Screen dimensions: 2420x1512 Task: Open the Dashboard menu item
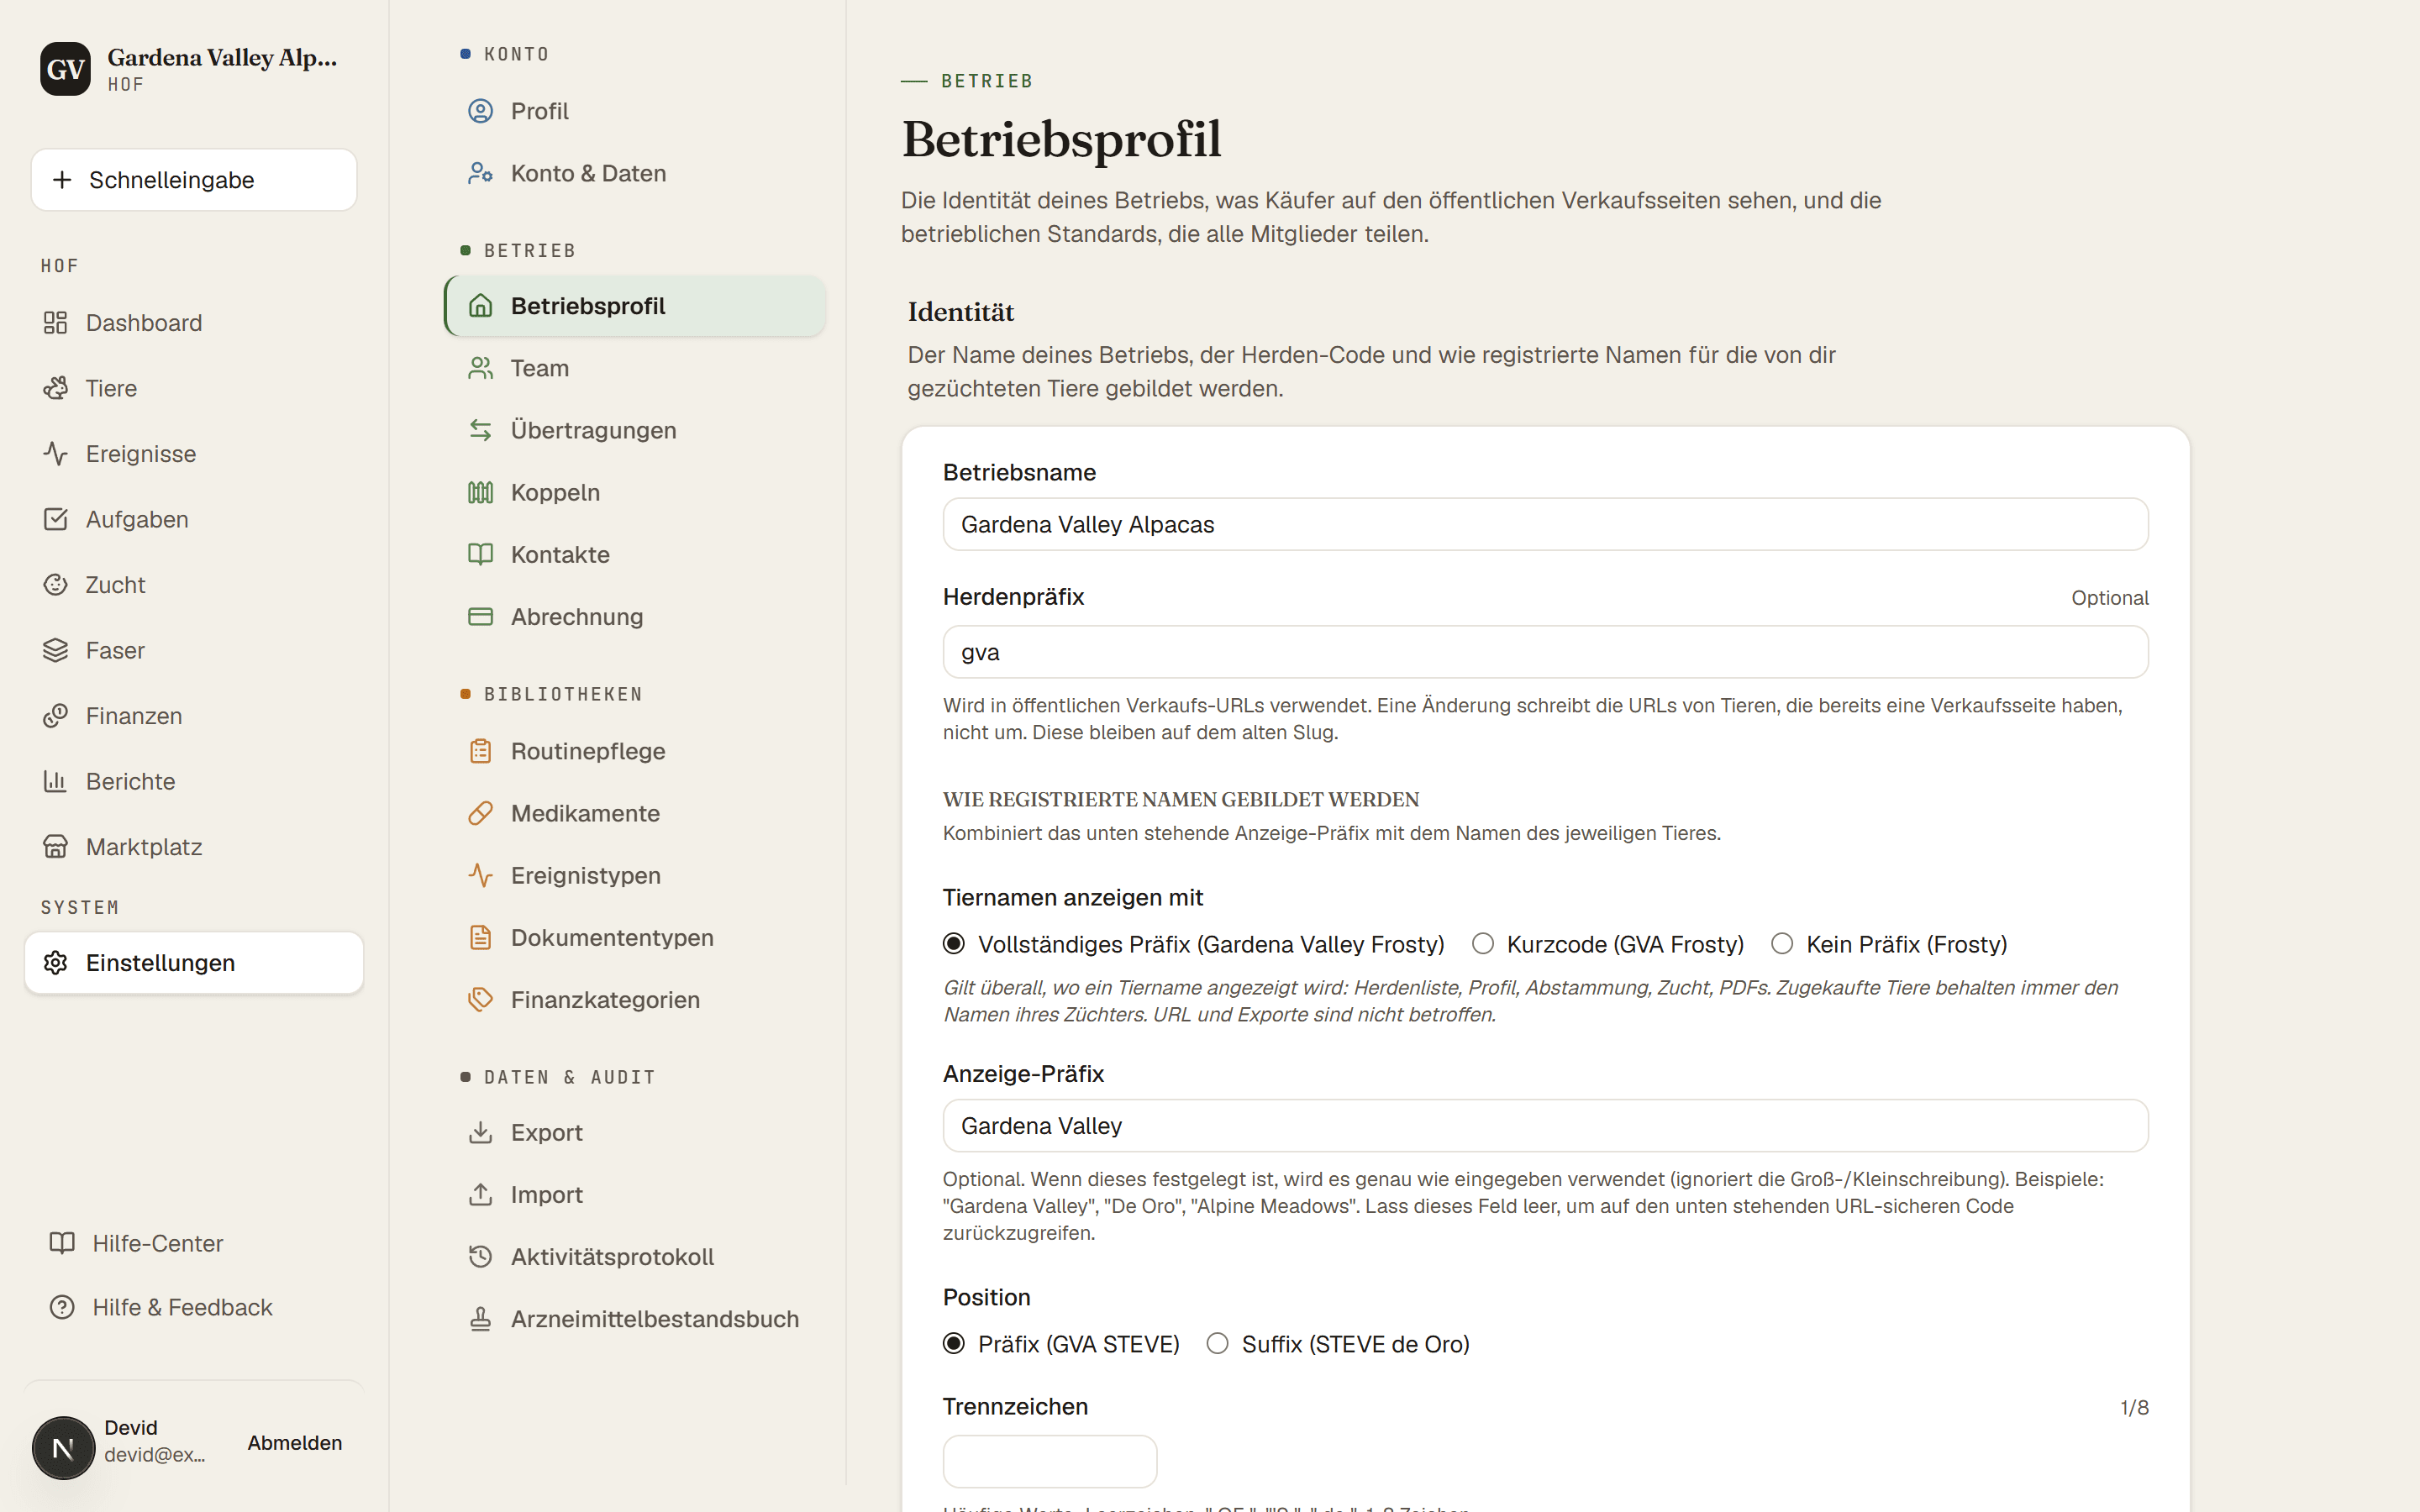click(194, 323)
